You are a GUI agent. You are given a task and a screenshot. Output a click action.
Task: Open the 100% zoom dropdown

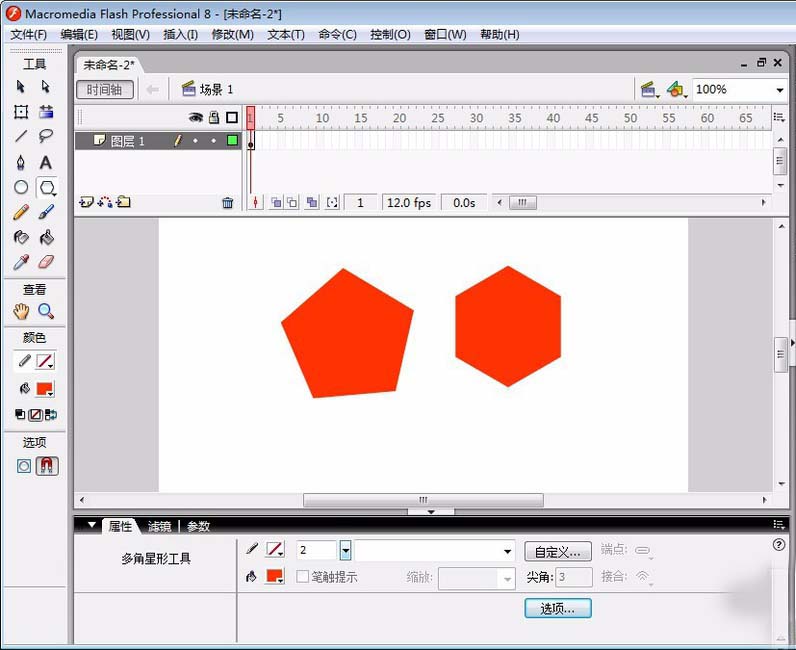(779, 90)
